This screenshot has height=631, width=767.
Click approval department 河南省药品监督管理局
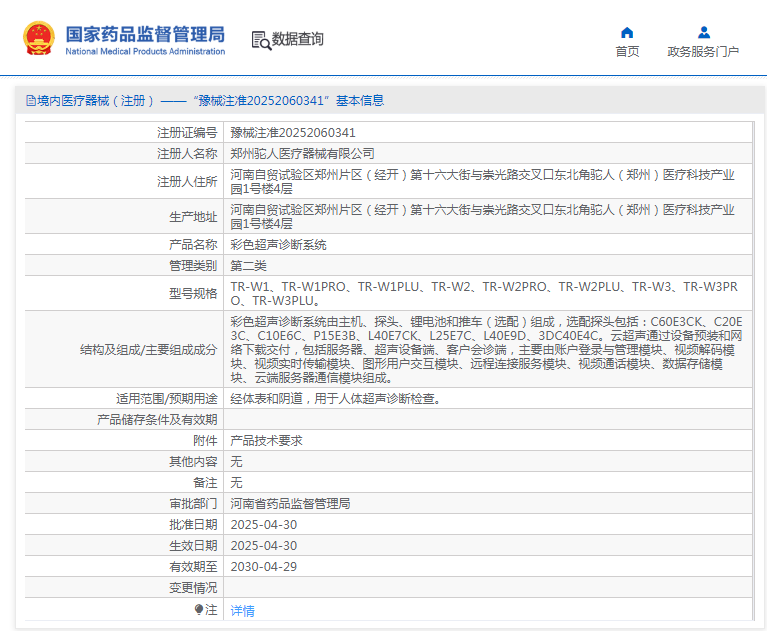click(290, 503)
